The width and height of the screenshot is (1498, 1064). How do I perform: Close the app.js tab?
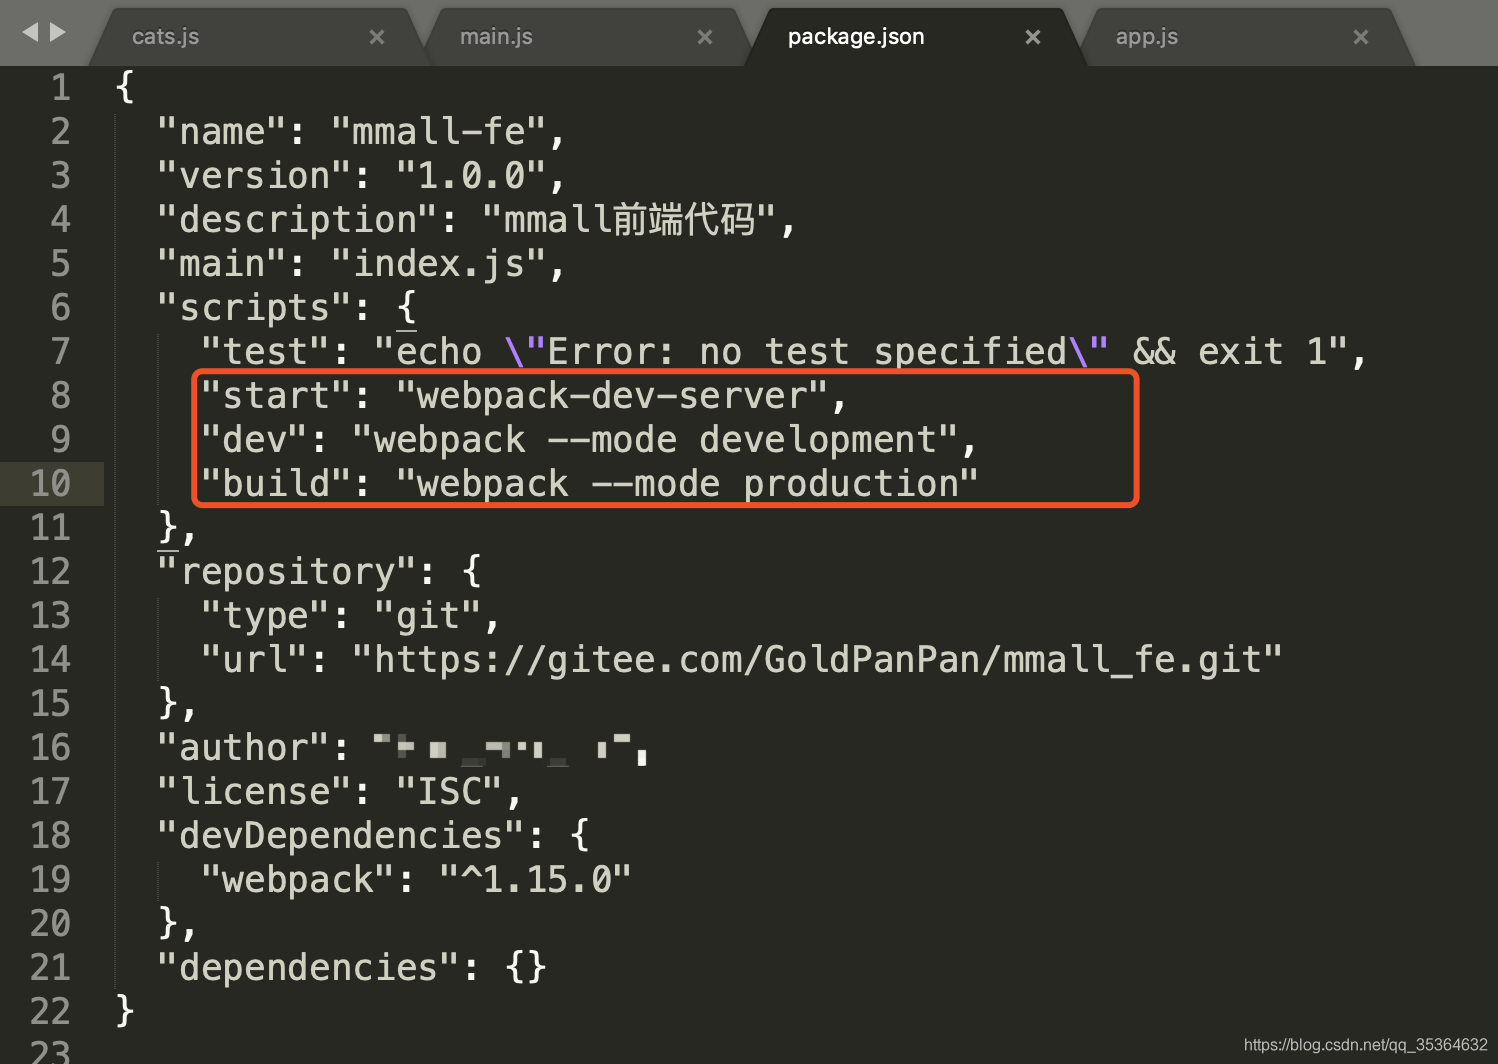(x=1361, y=37)
